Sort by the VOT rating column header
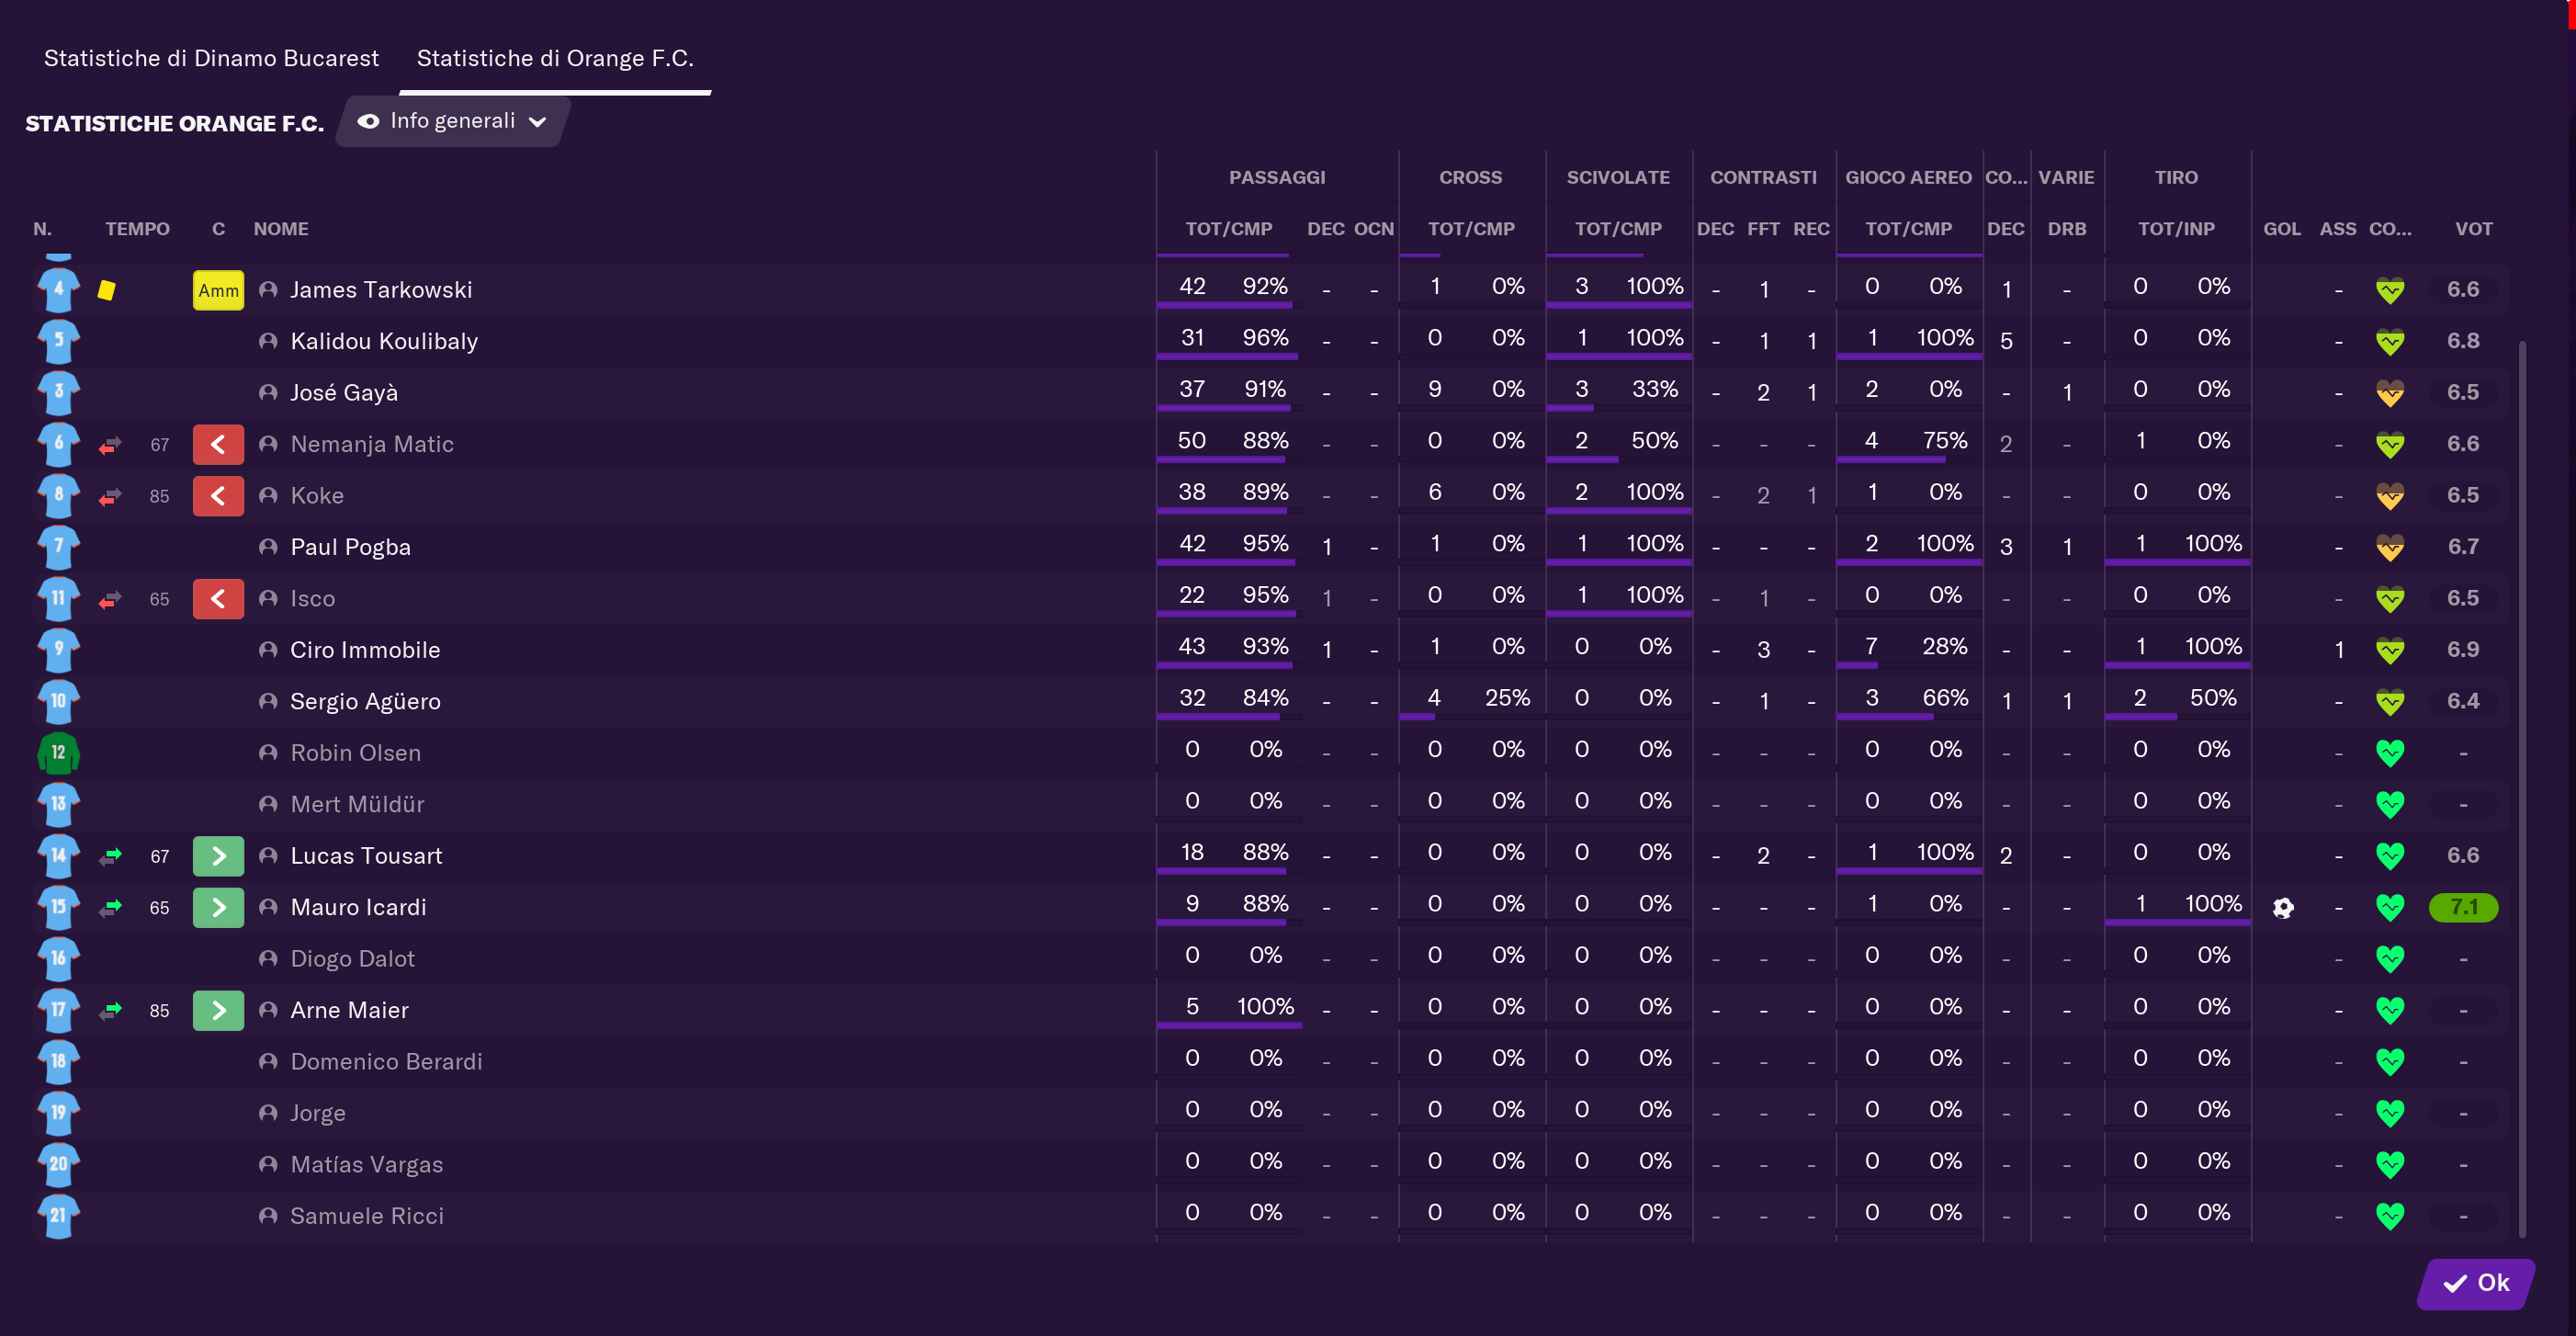2576x1336 pixels. (2473, 229)
